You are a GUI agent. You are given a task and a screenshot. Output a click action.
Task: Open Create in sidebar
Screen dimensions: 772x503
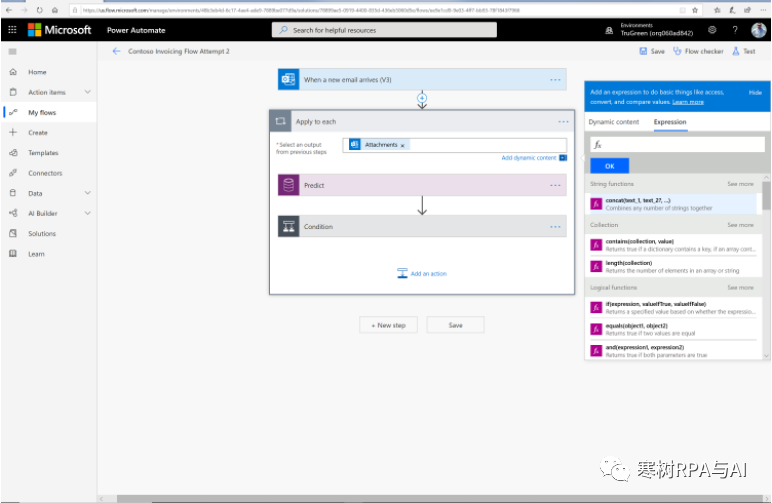(x=49, y=132)
